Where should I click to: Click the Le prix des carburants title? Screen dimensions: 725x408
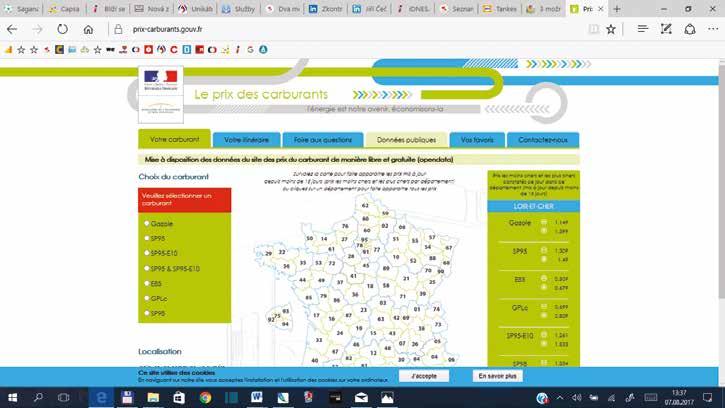[261, 94]
